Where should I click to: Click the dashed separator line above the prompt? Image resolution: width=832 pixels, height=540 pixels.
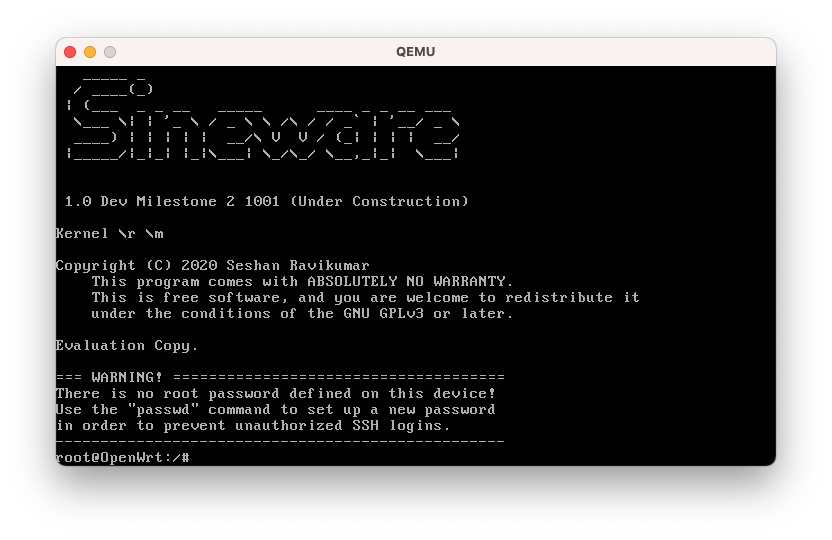point(280,441)
